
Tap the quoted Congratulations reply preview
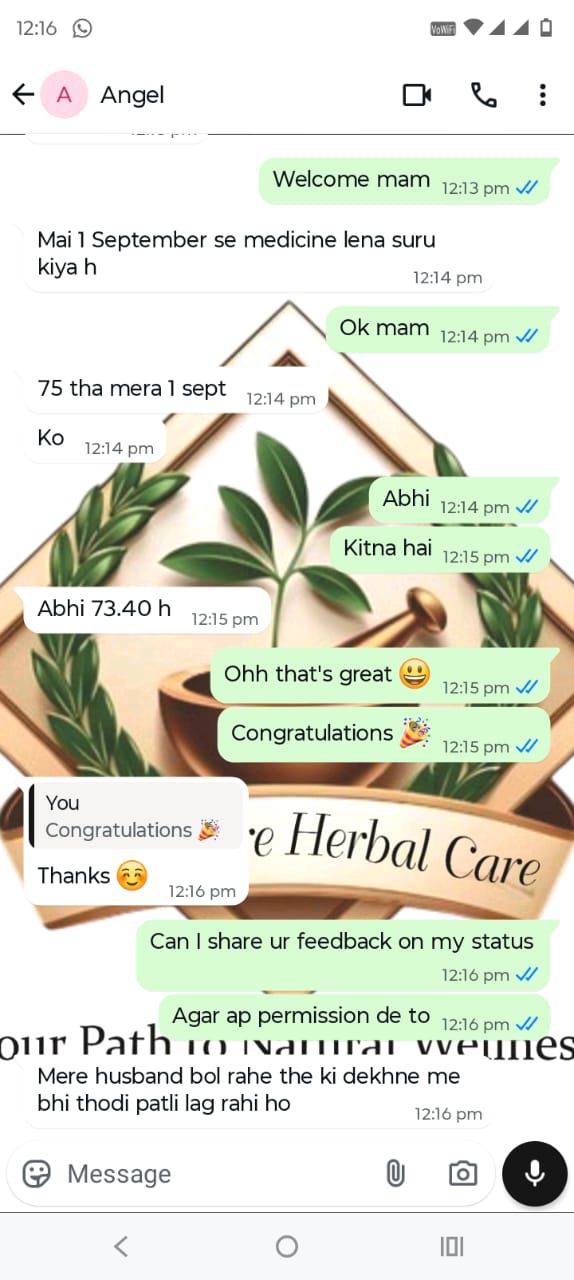pos(134,816)
